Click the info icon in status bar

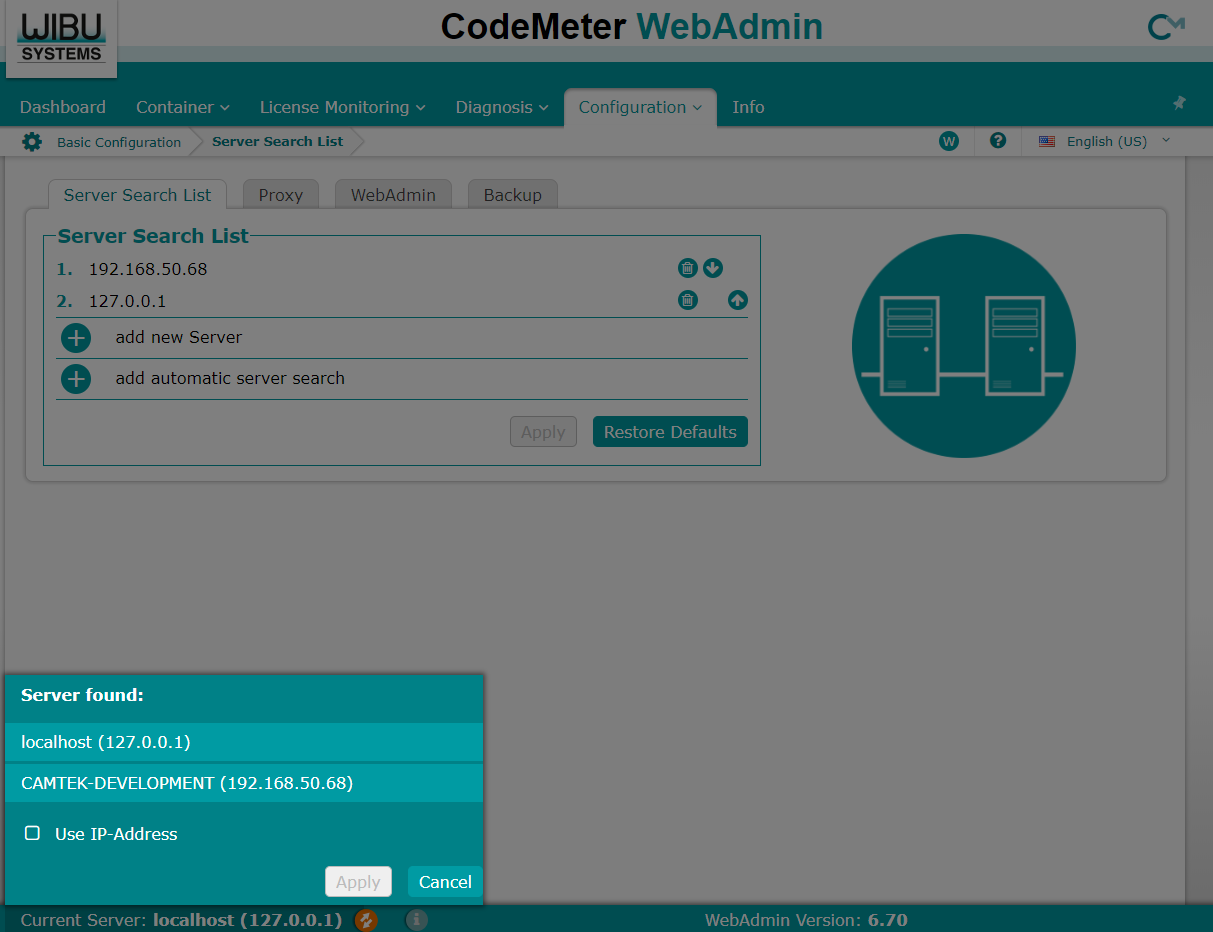coord(417,920)
